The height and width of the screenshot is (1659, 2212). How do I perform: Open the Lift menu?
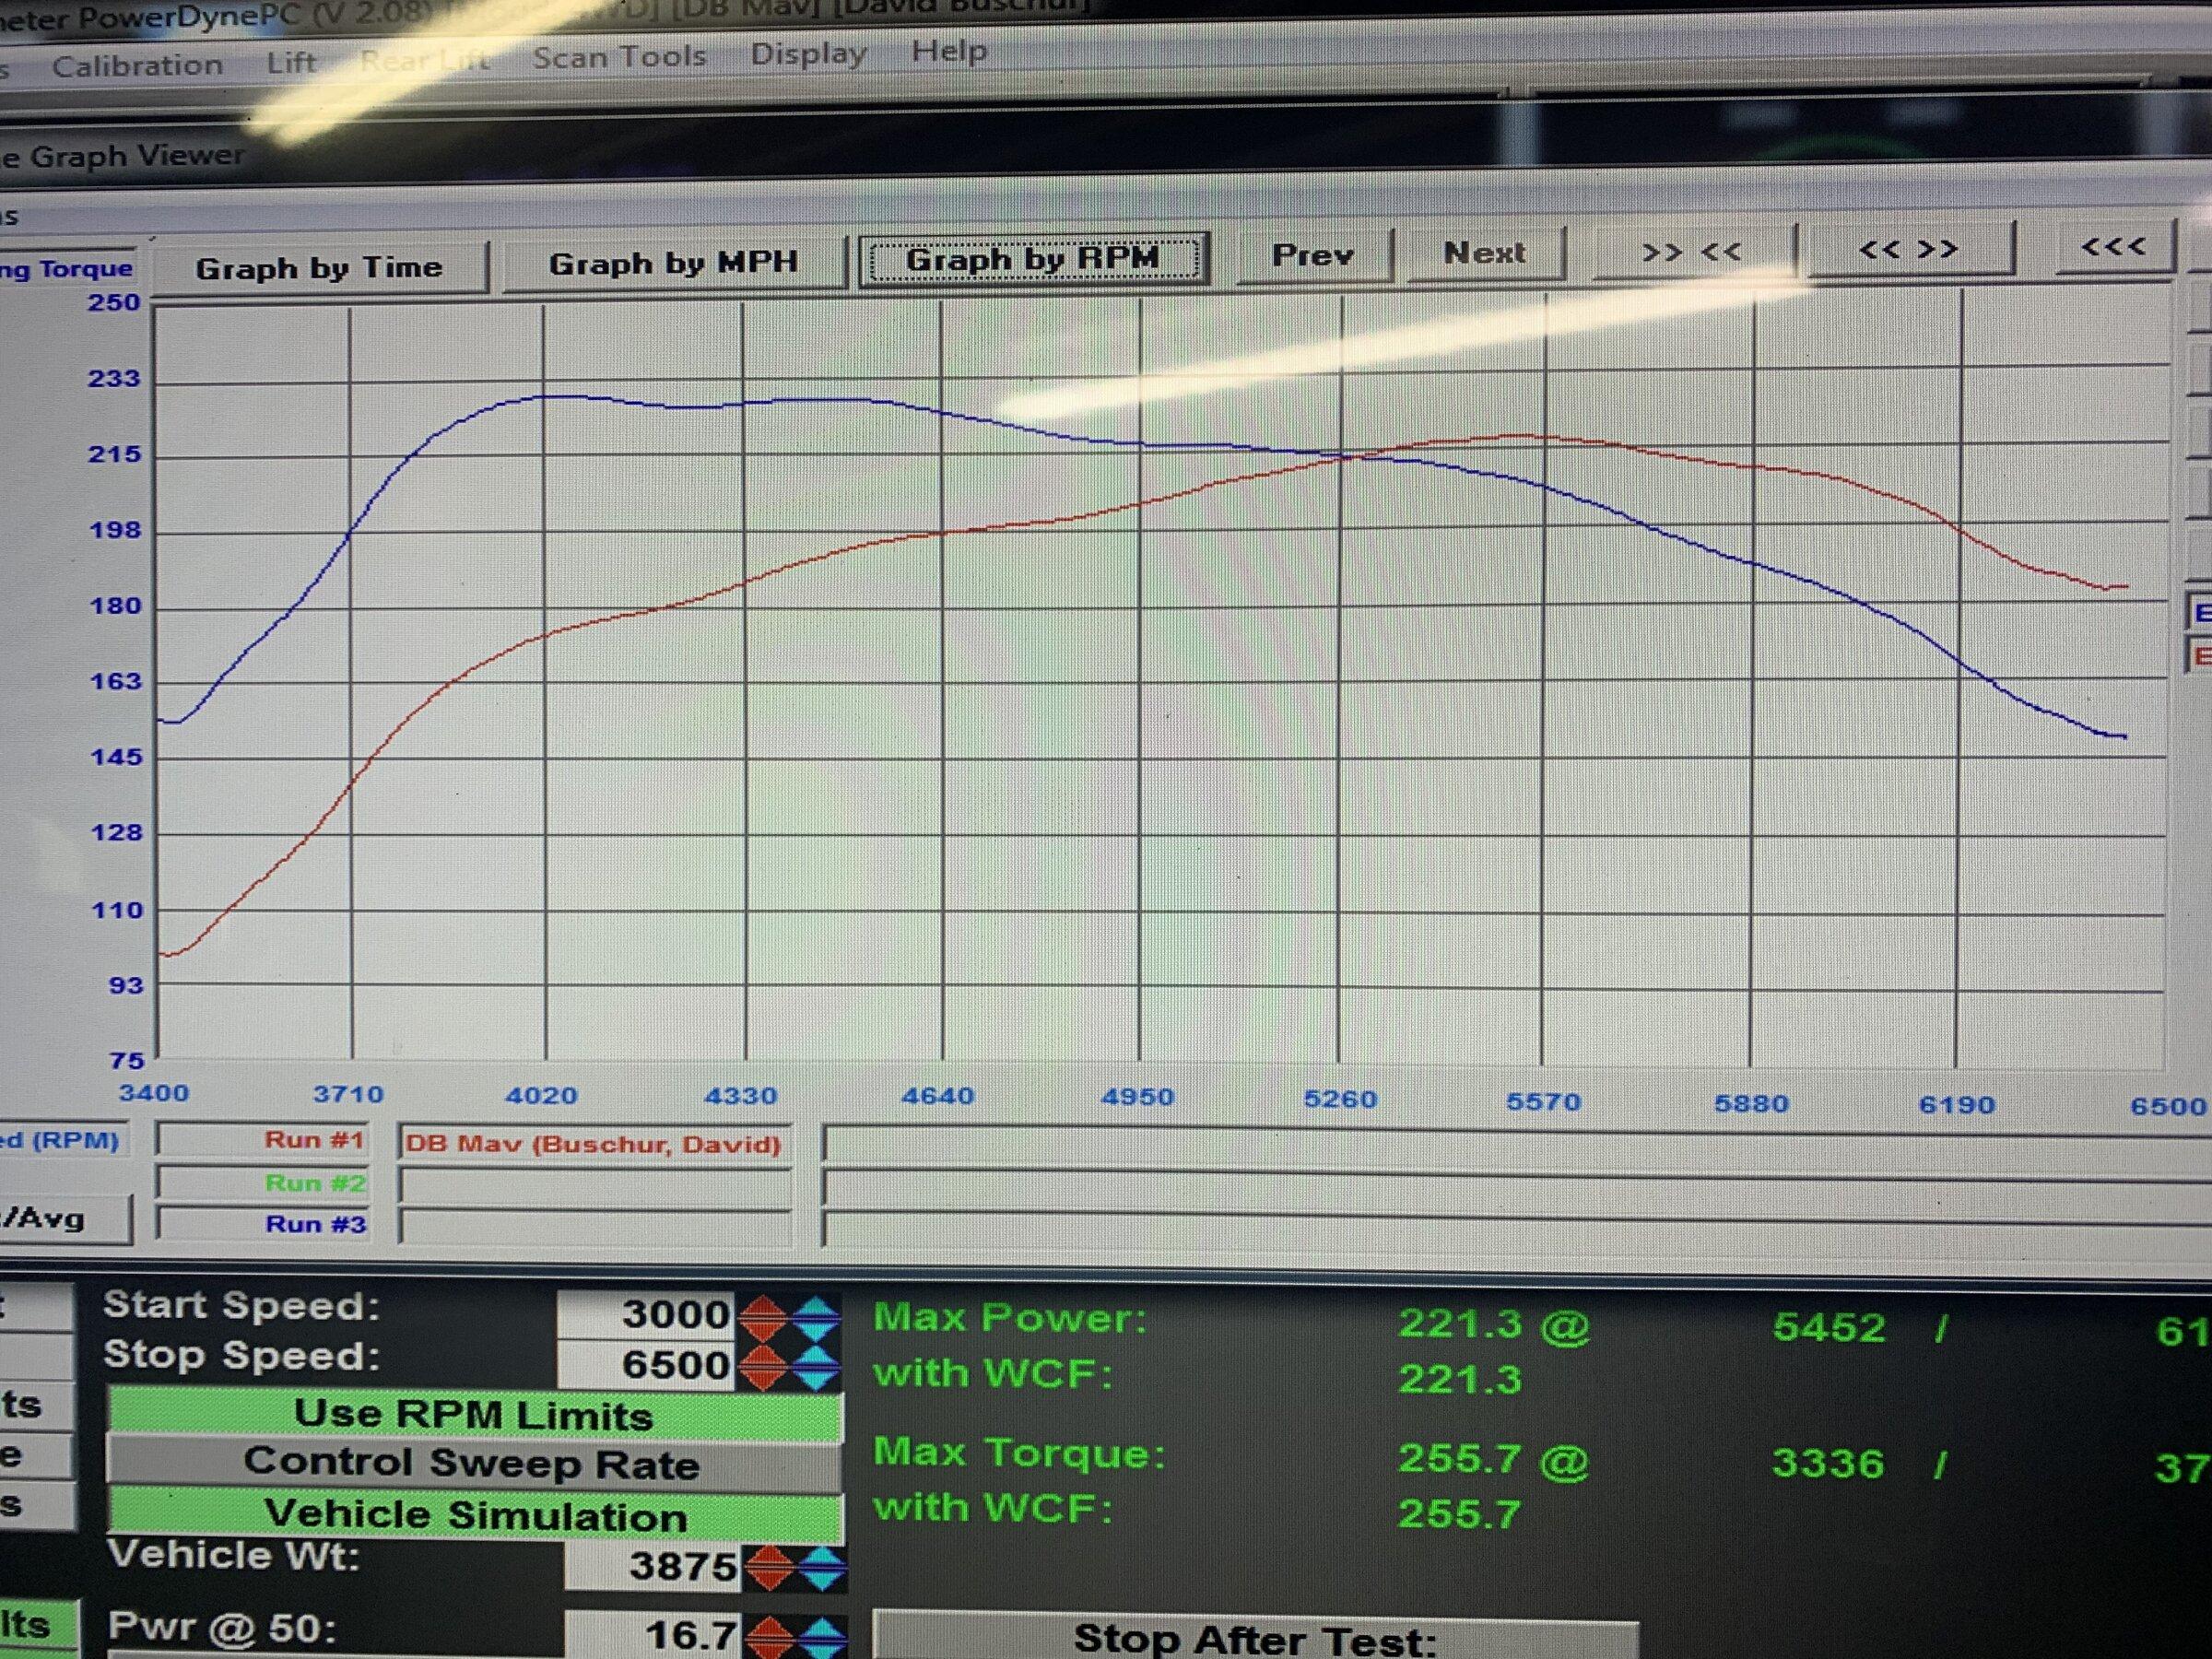point(291,63)
